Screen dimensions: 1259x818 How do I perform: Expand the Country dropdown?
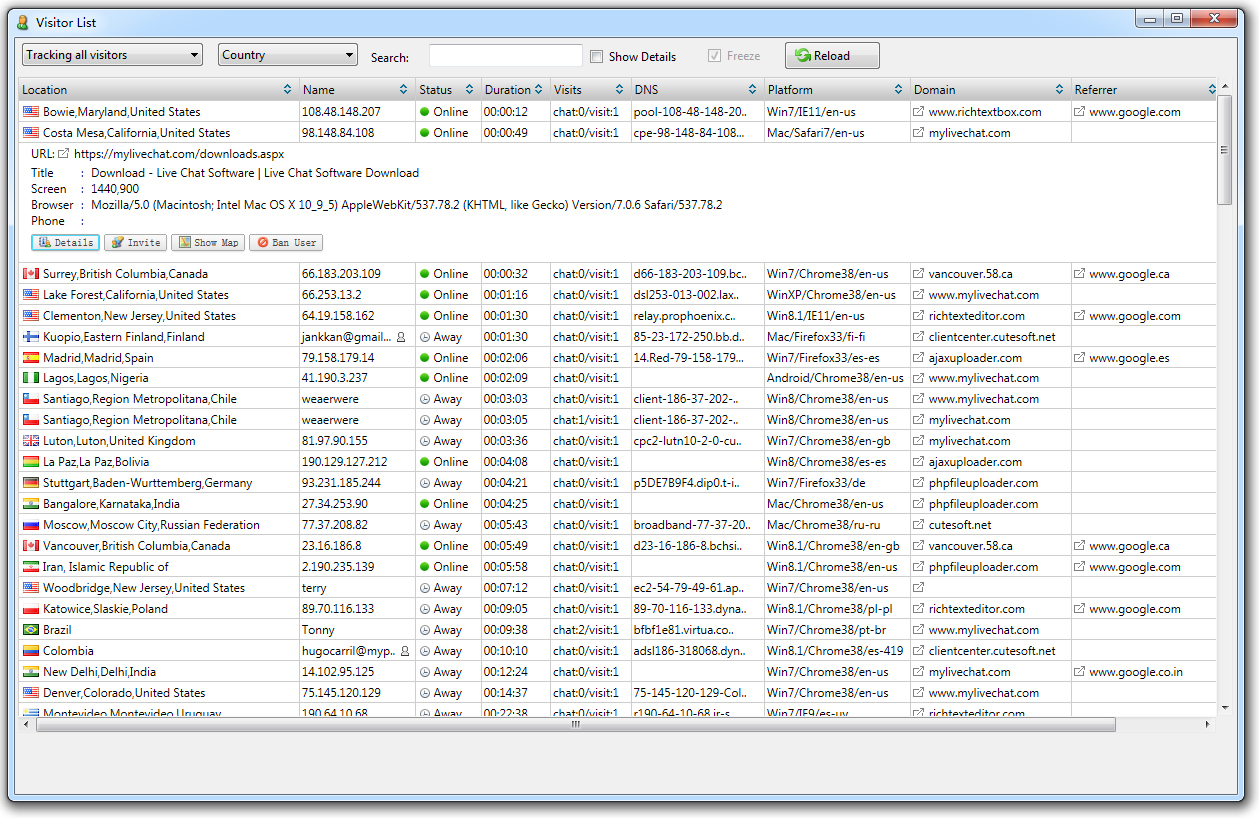point(288,55)
